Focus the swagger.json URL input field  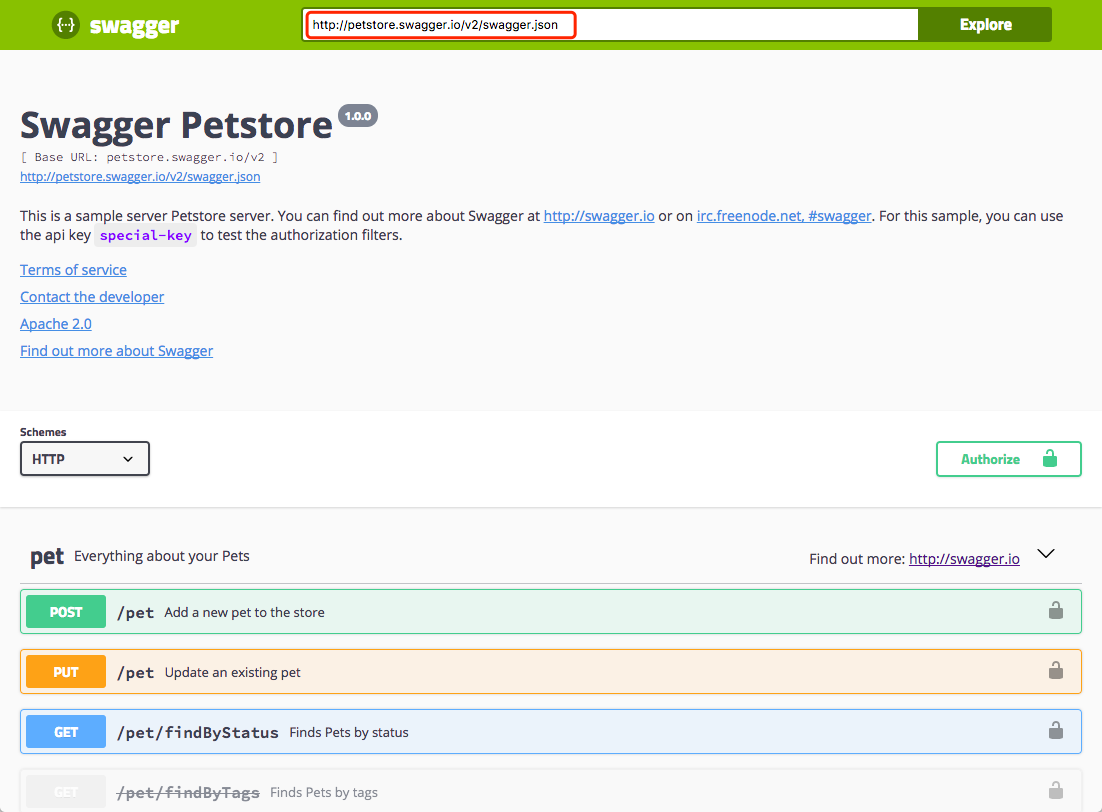pyautogui.click(x=610, y=25)
